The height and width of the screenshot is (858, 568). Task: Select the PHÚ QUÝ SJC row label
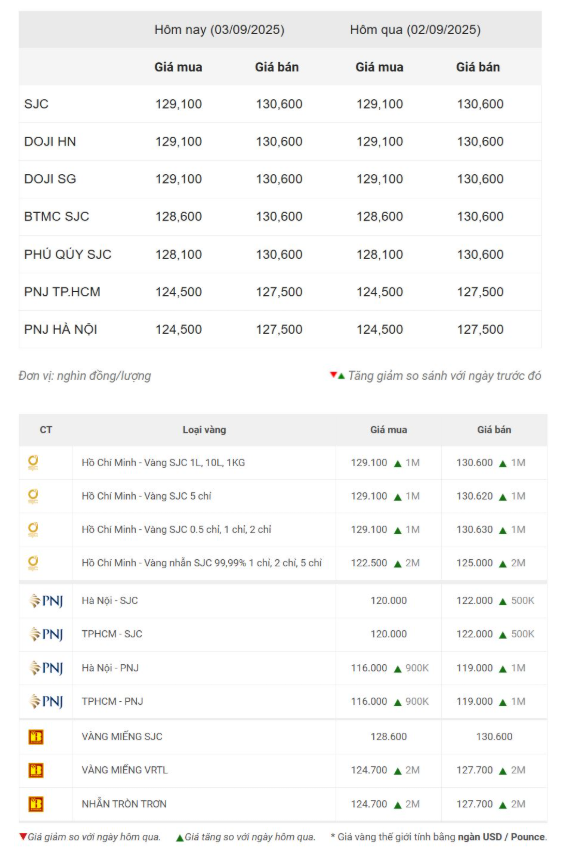point(68,254)
